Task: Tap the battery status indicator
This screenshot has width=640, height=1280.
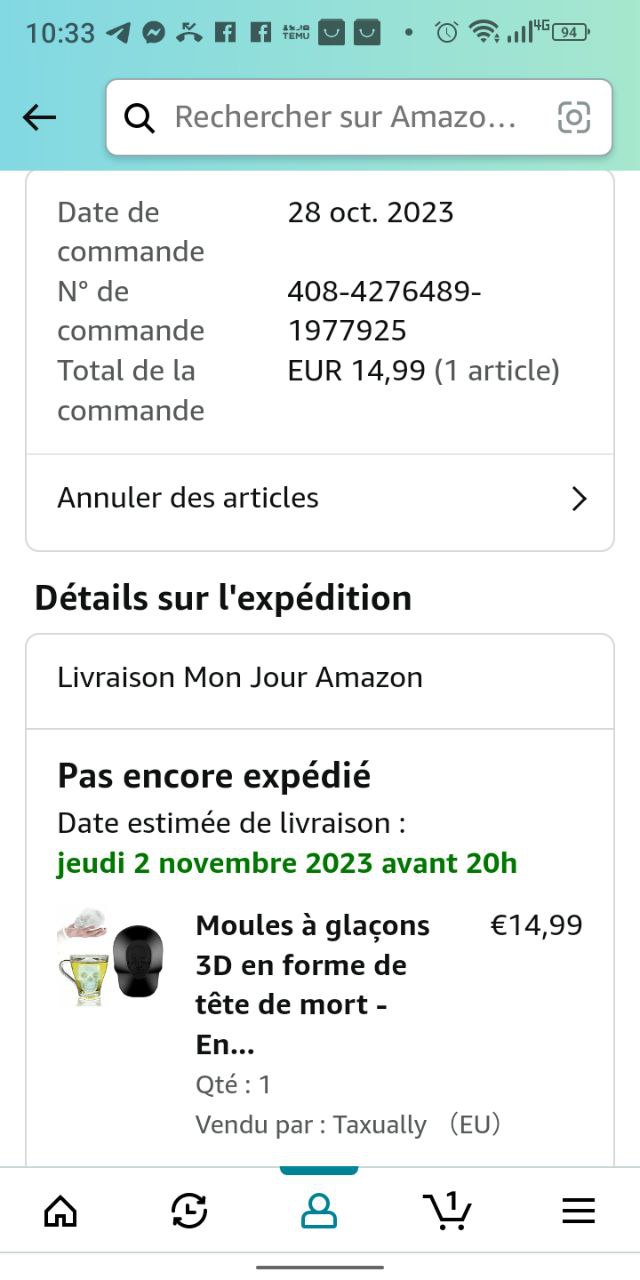Action: coord(568,32)
